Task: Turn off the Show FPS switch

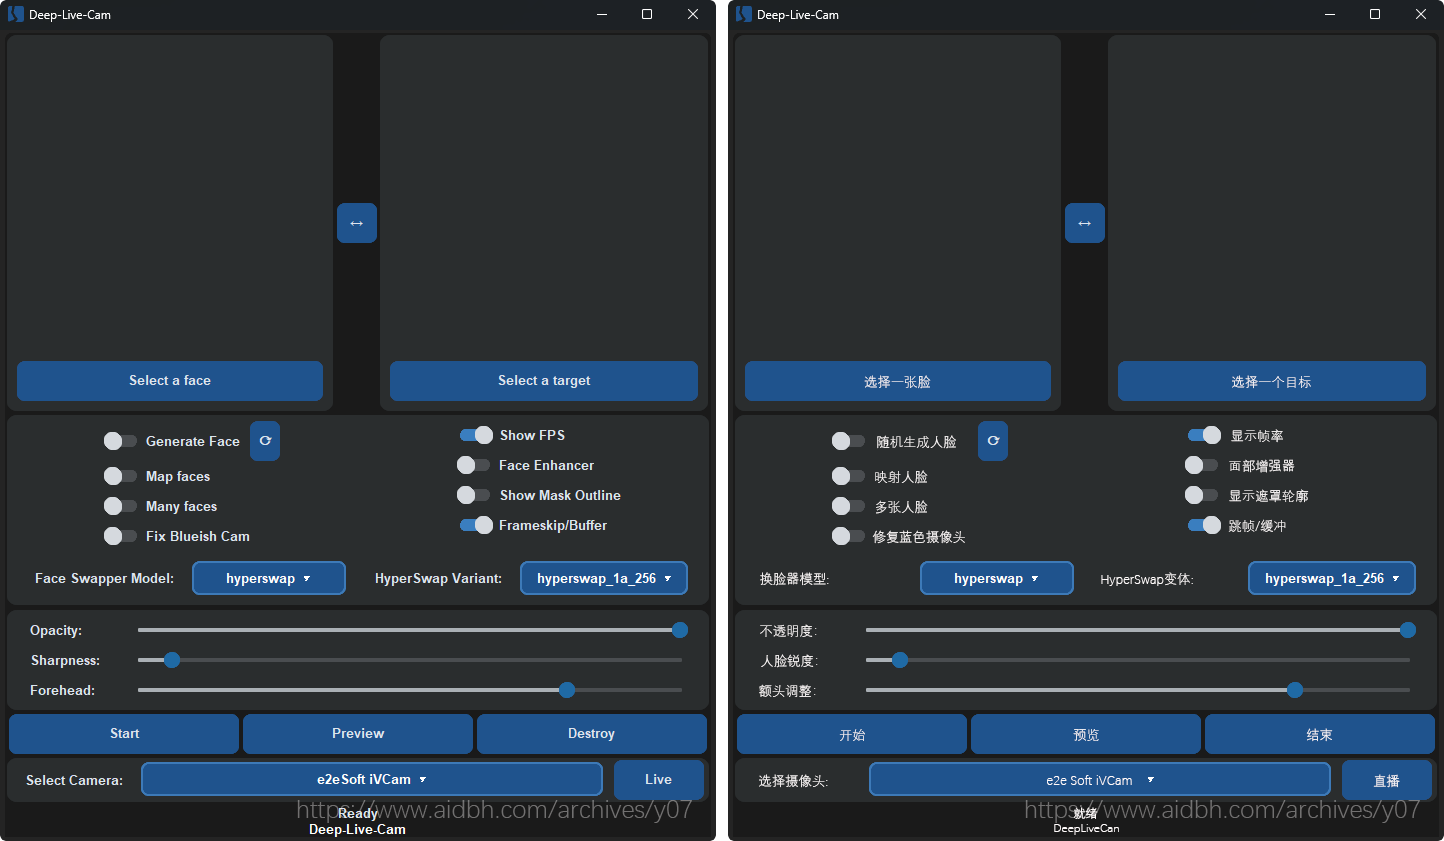Action: click(476, 435)
